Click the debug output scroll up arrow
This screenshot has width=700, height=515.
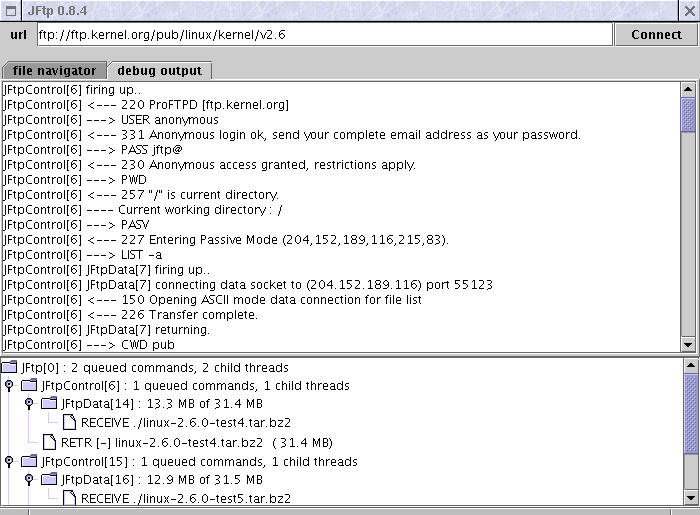click(x=688, y=90)
